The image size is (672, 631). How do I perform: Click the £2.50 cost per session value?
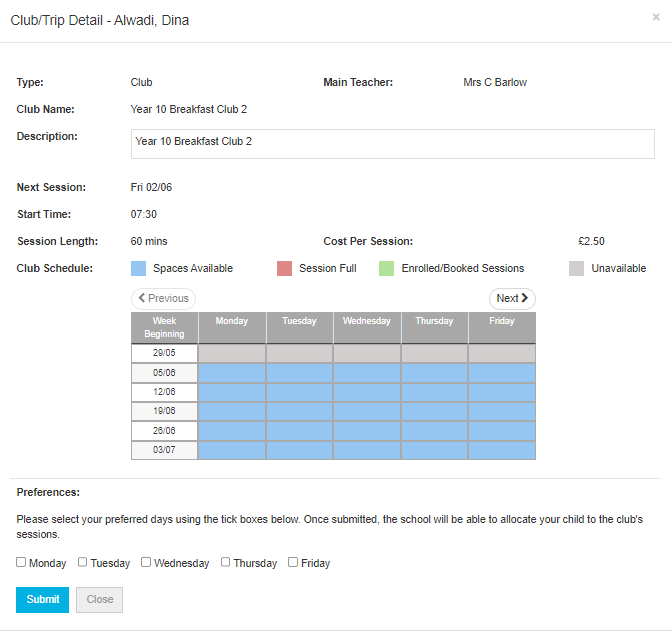point(591,241)
